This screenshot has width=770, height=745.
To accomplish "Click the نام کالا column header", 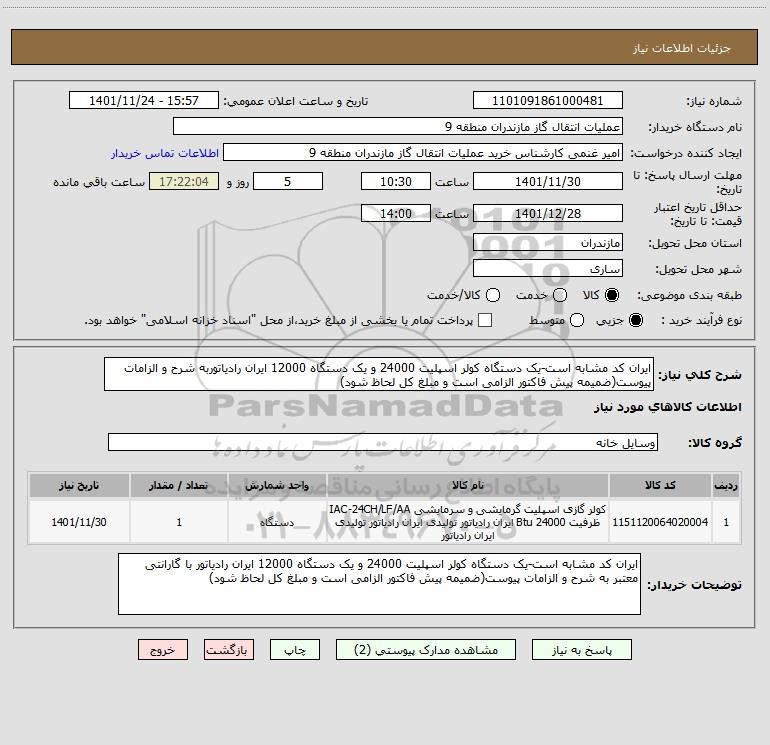I will (x=468, y=485).
